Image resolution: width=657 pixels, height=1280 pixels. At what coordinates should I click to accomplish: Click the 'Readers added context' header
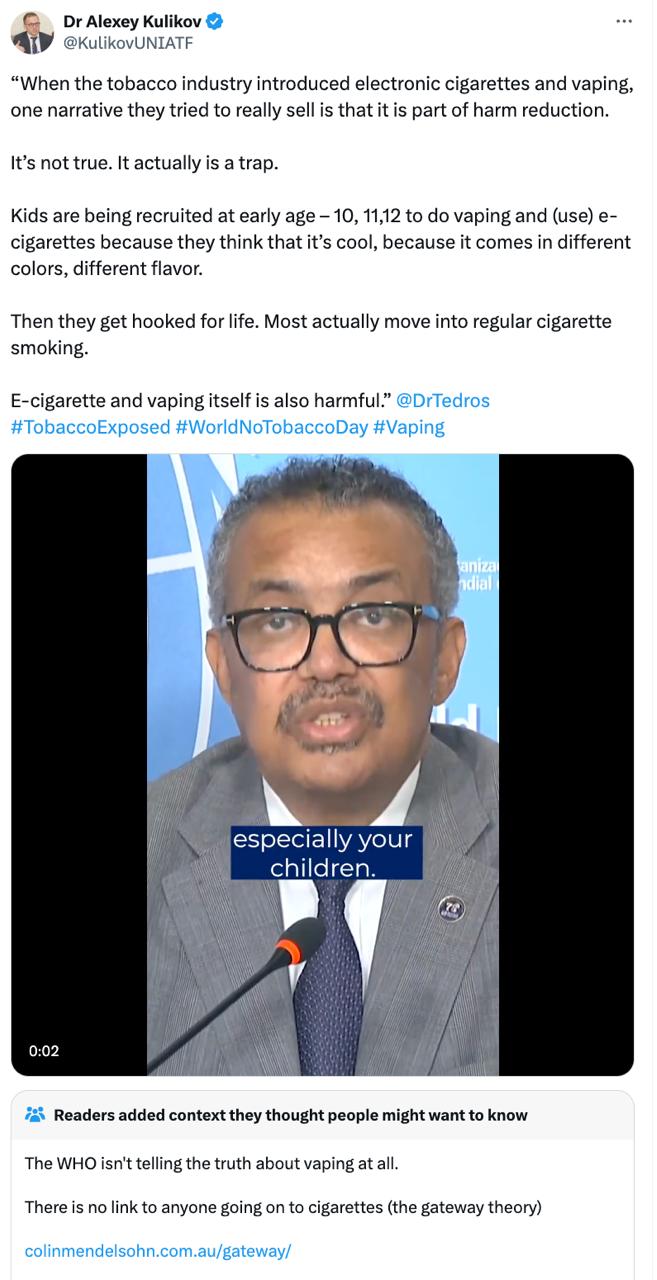click(x=290, y=1115)
